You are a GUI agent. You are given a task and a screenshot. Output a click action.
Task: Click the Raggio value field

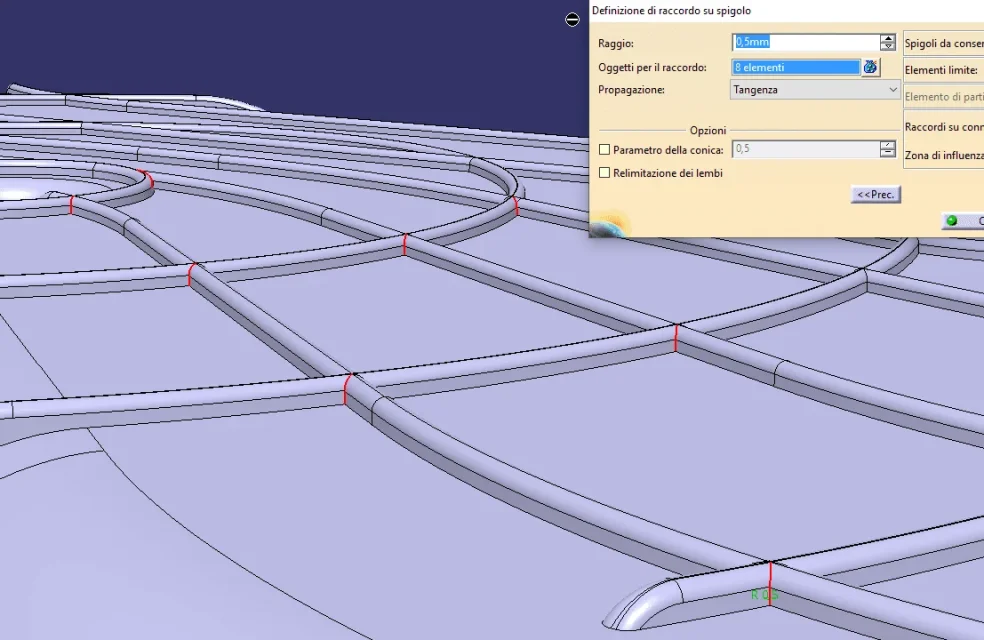(805, 42)
